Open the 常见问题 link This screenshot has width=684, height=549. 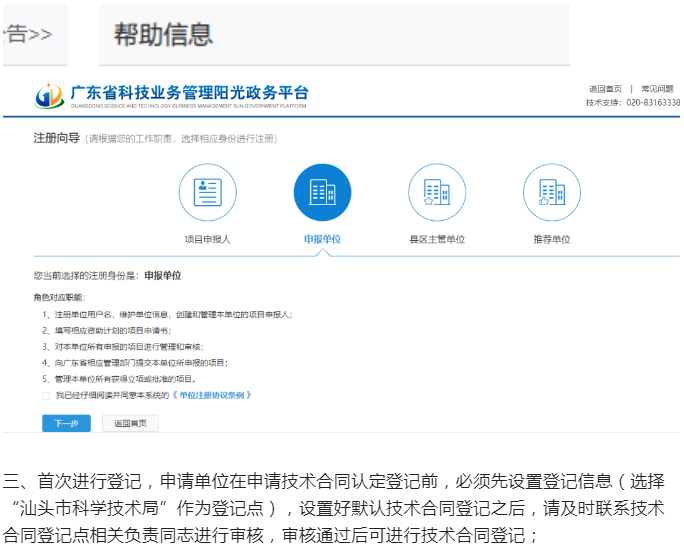point(657,89)
